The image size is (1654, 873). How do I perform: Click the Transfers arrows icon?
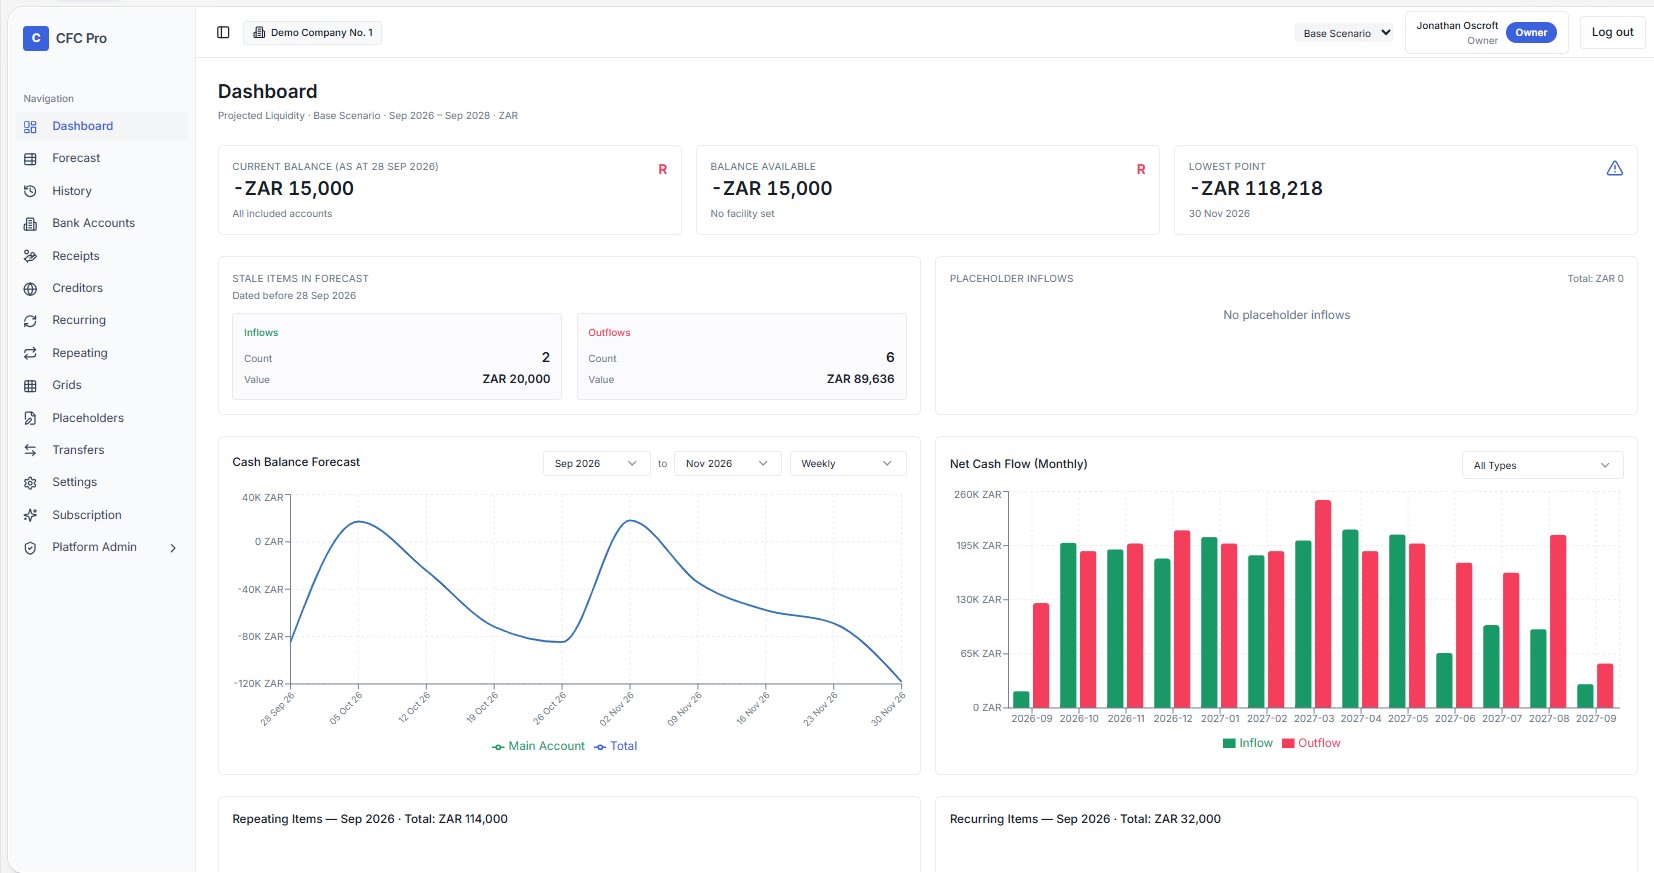30,450
